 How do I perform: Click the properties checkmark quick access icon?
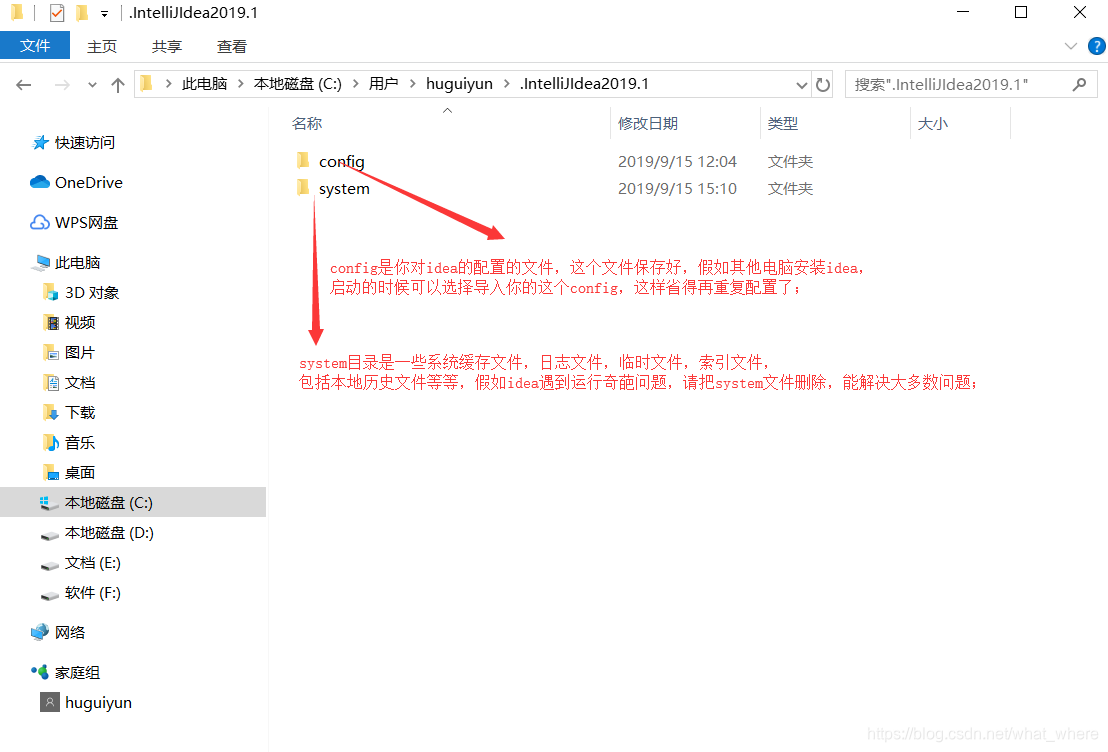click(x=57, y=13)
